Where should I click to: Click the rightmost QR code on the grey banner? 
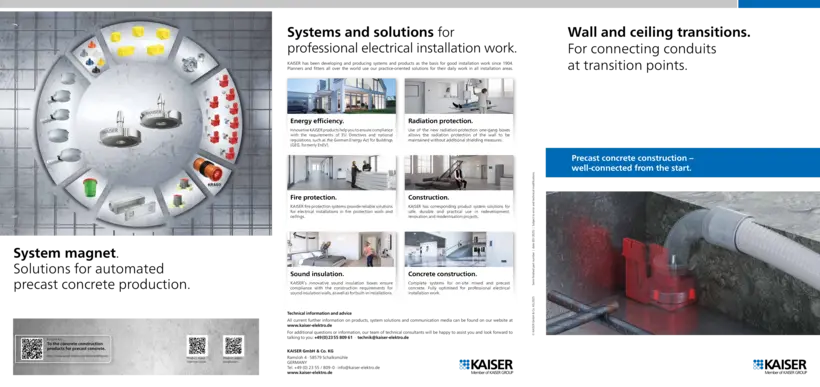[233, 346]
